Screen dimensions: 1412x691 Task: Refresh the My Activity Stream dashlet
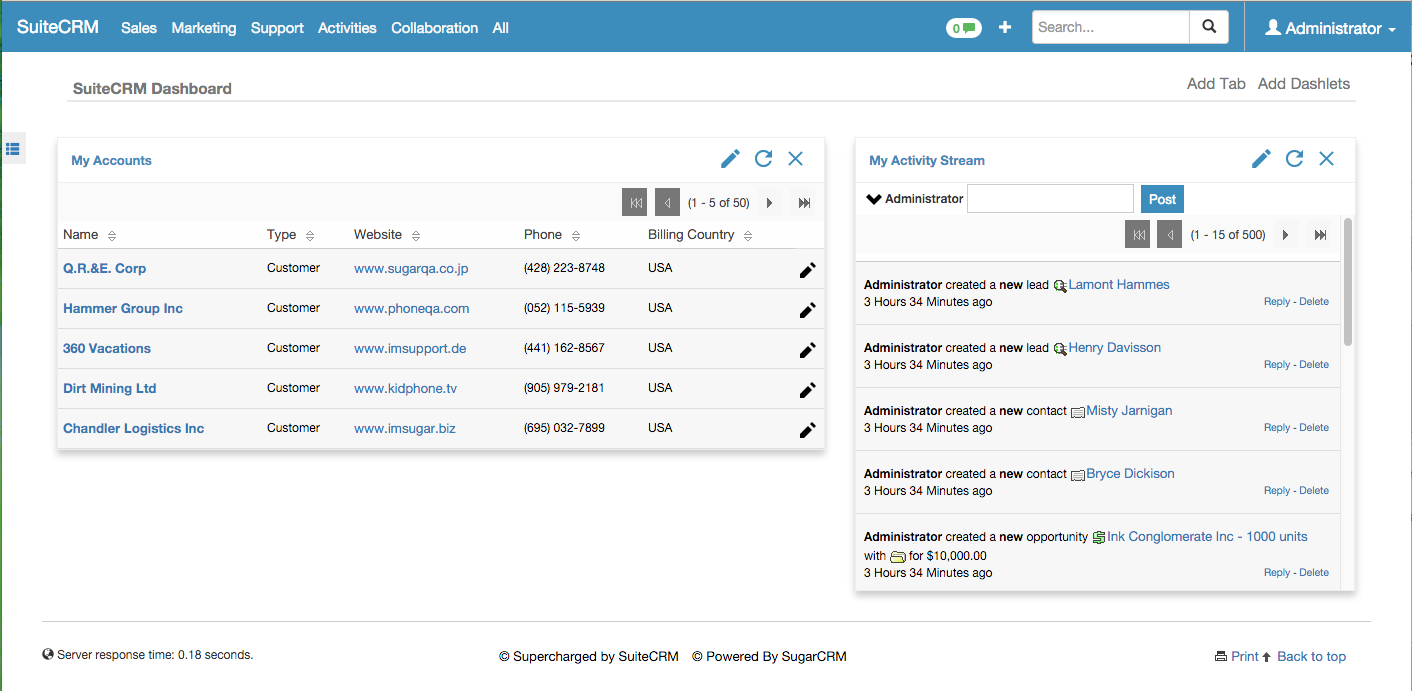[x=1294, y=159]
